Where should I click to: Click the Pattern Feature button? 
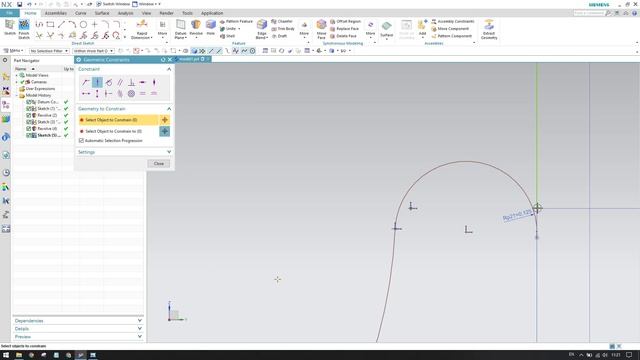[236, 21]
